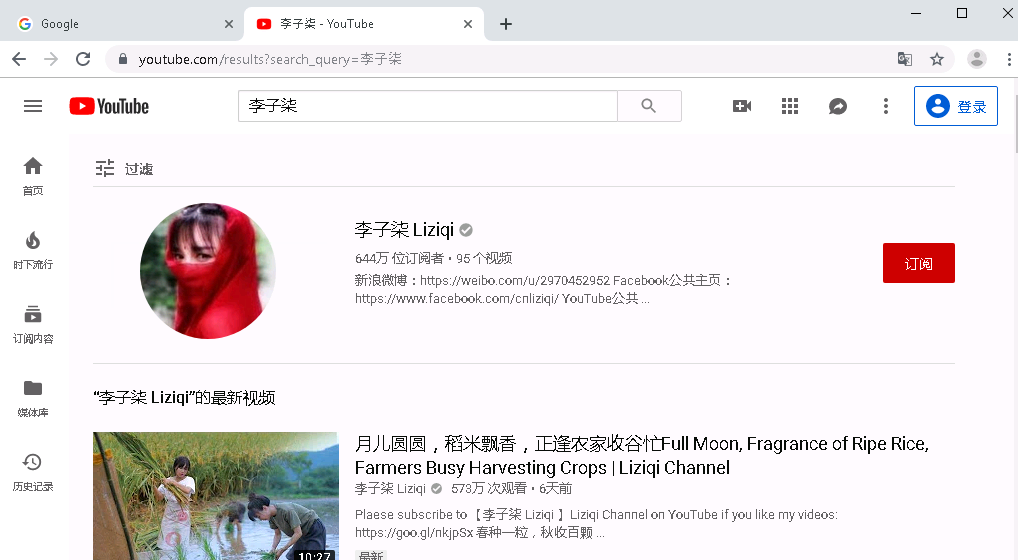Viewport: 1018px width, 560px height.
Task: Open 历史记录 history in sidebar
Action: point(32,472)
